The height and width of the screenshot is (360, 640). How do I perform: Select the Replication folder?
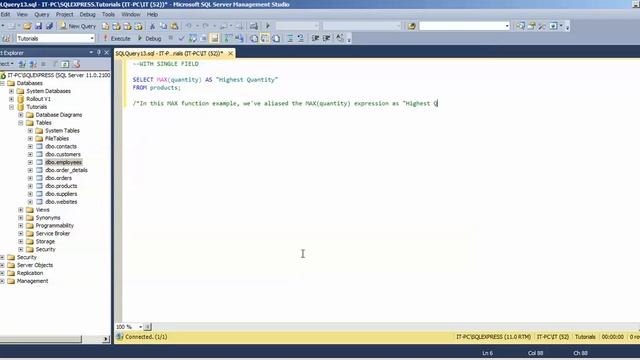coord(30,273)
